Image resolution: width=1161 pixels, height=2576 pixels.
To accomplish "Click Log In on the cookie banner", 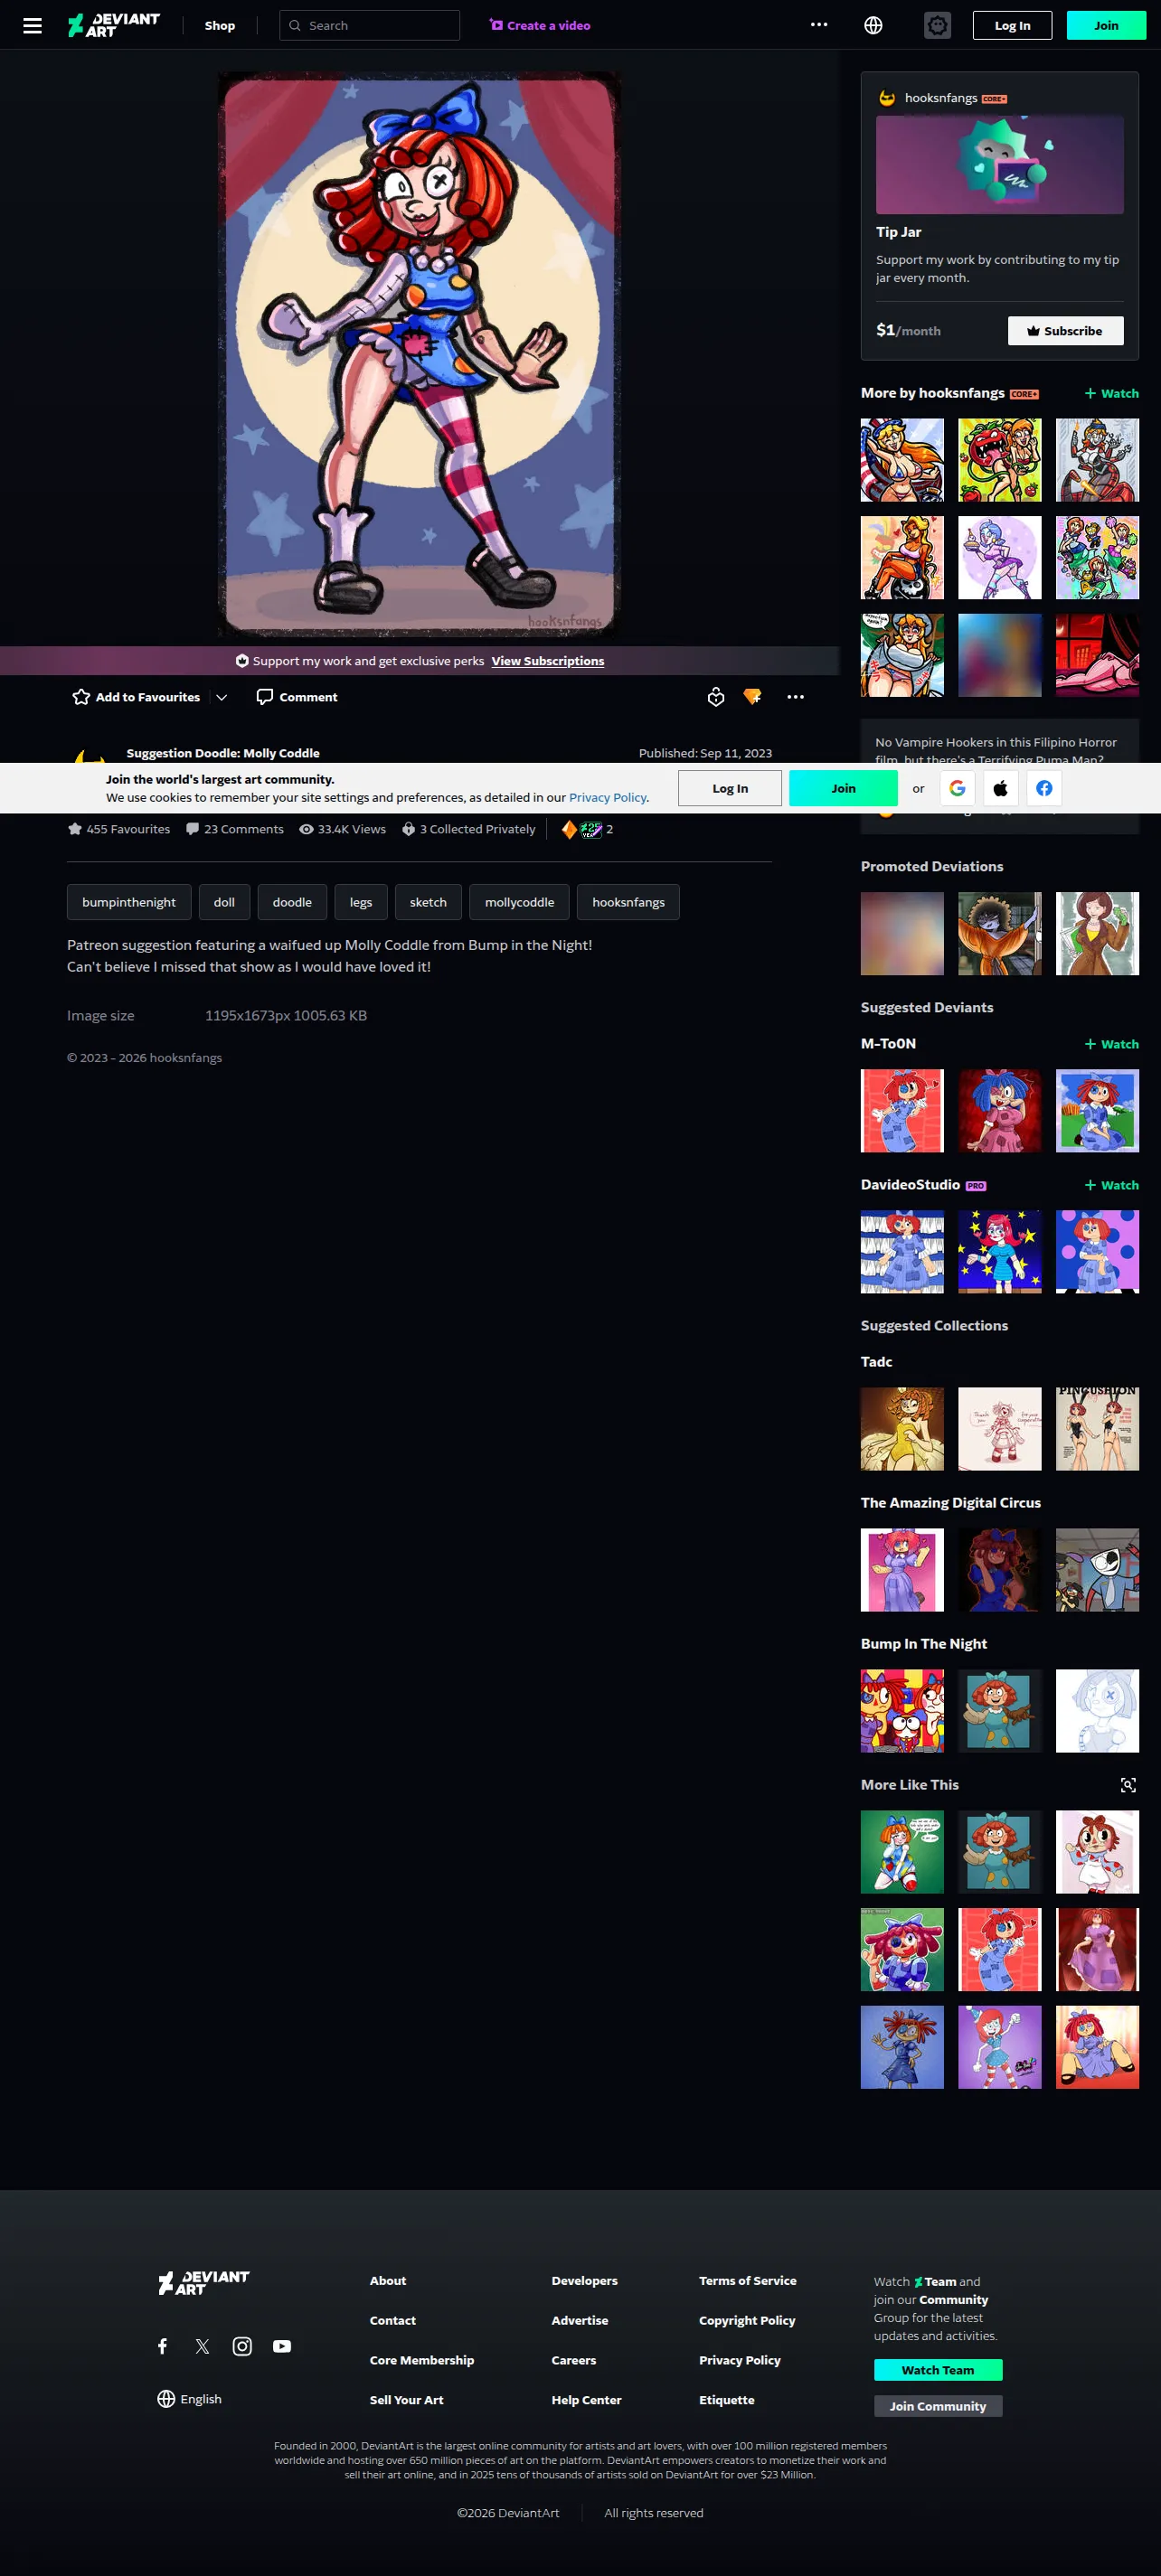I will [730, 788].
